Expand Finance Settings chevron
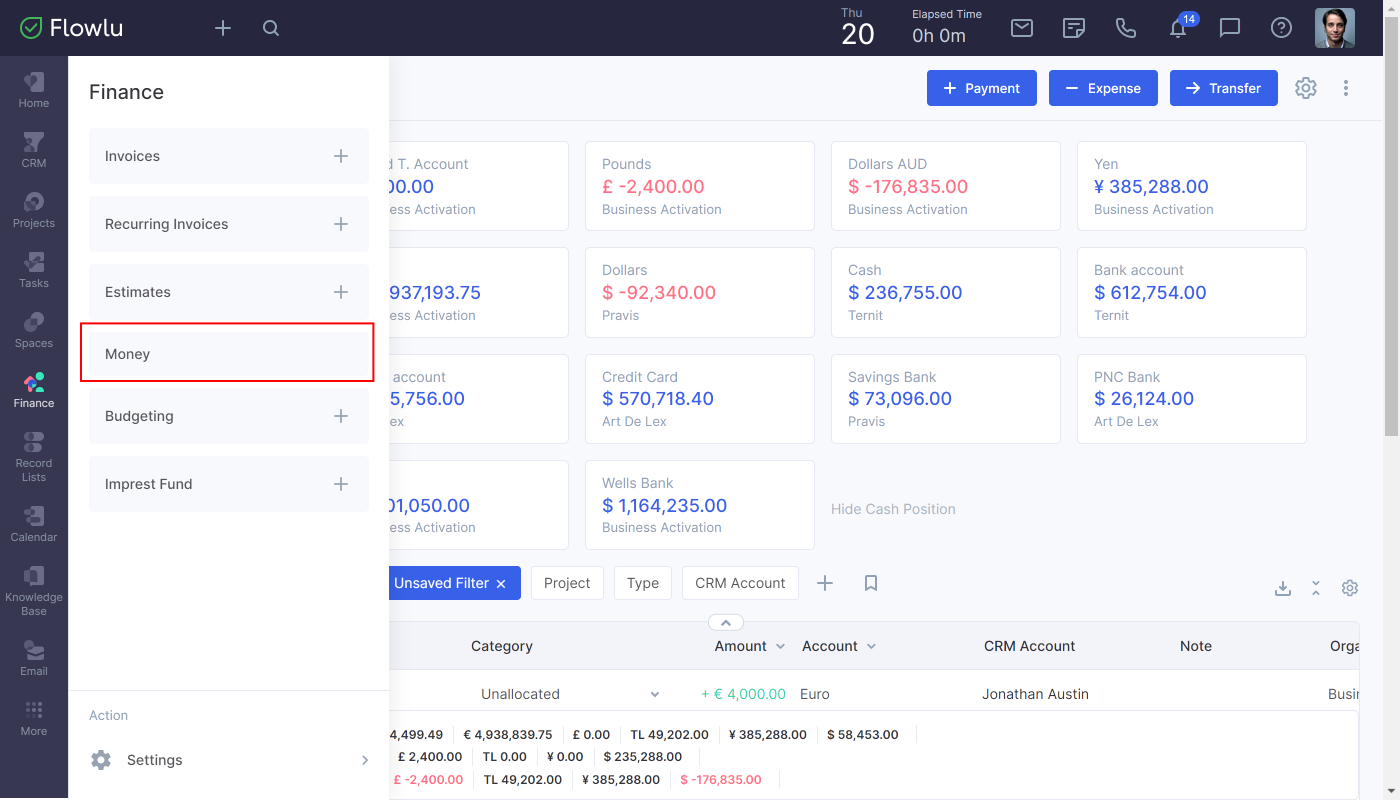The image size is (1400, 800). [x=365, y=760]
